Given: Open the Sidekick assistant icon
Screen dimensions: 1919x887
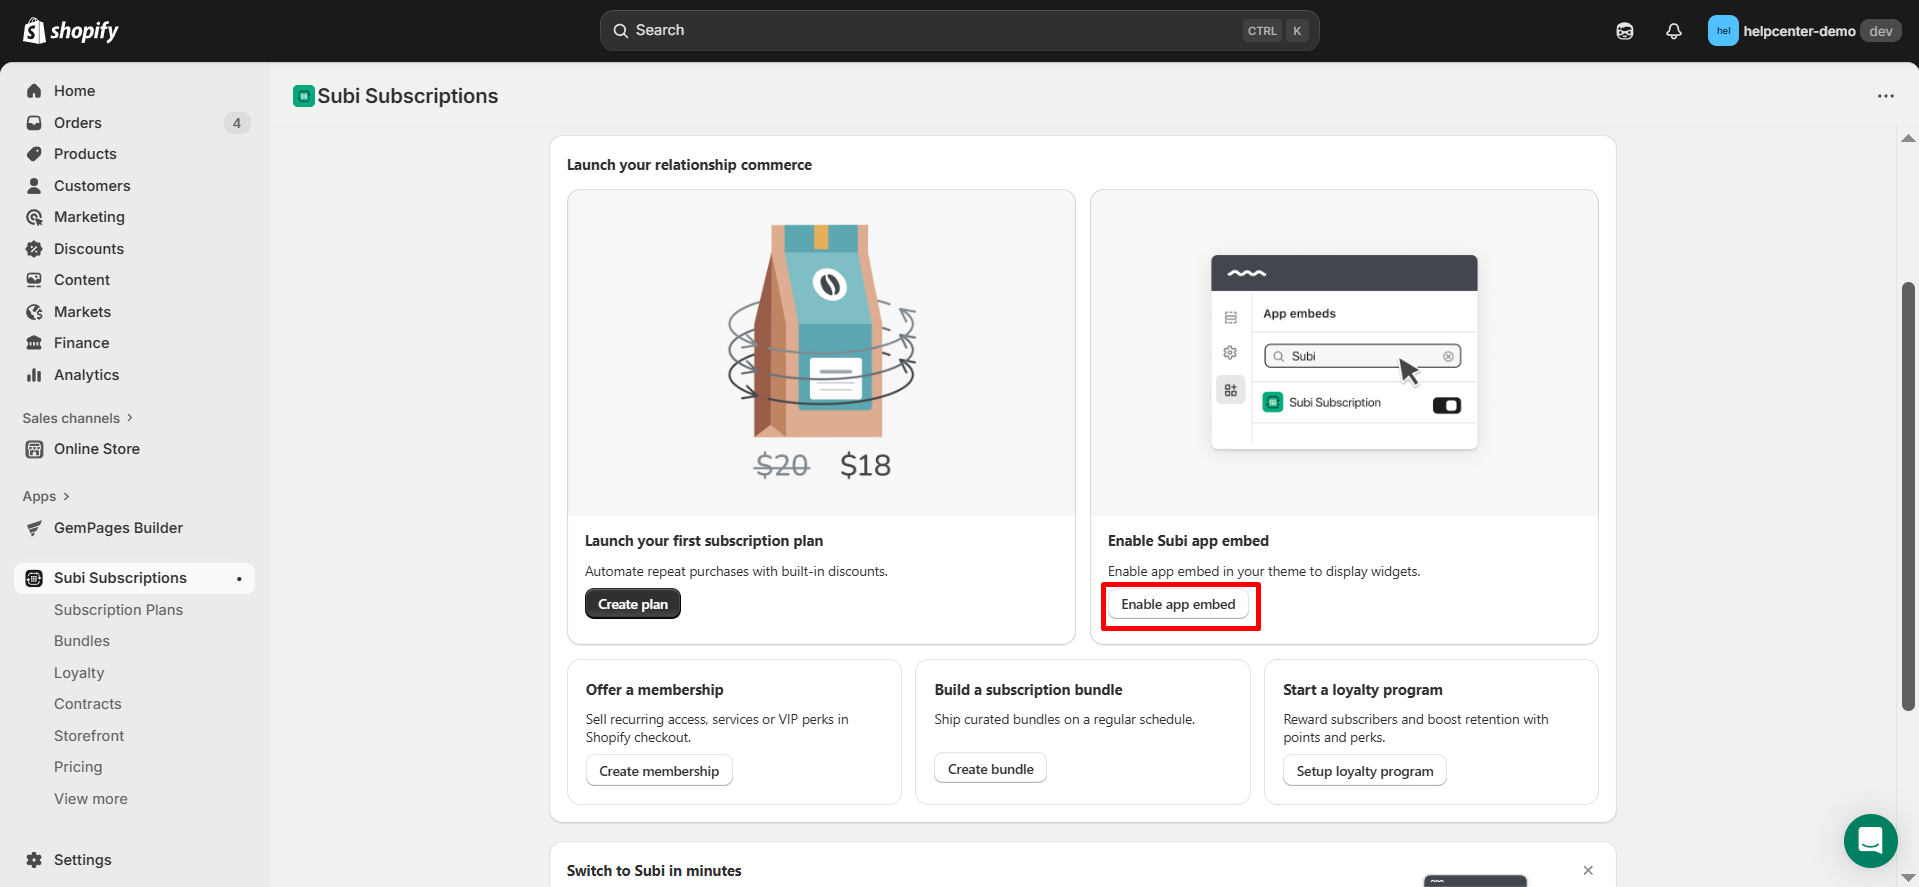Looking at the screenshot, I should pos(1625,31).
